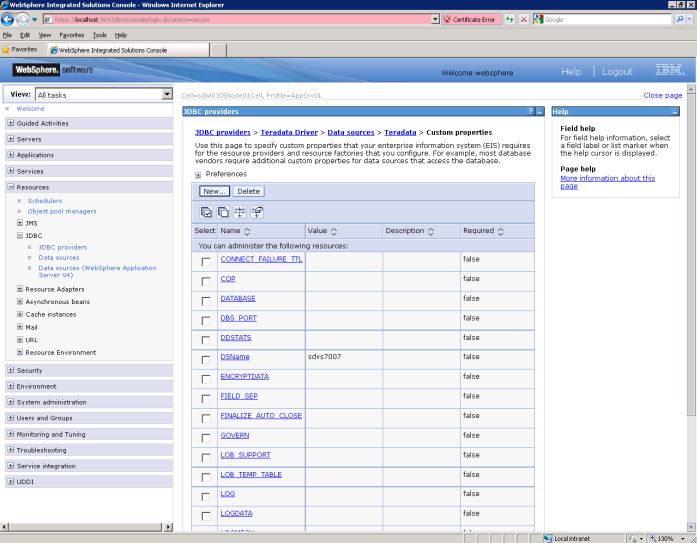Check the GOVERN row checkbox
The image size is (697, 543).
tap(206, 438)
